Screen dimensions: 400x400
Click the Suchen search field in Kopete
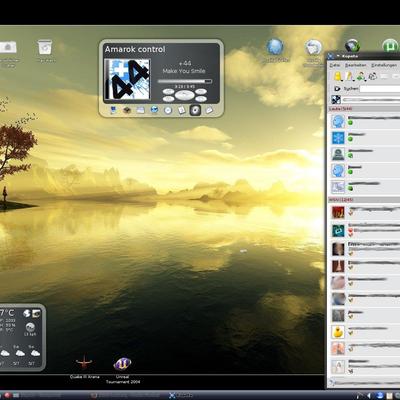(380, 89)
